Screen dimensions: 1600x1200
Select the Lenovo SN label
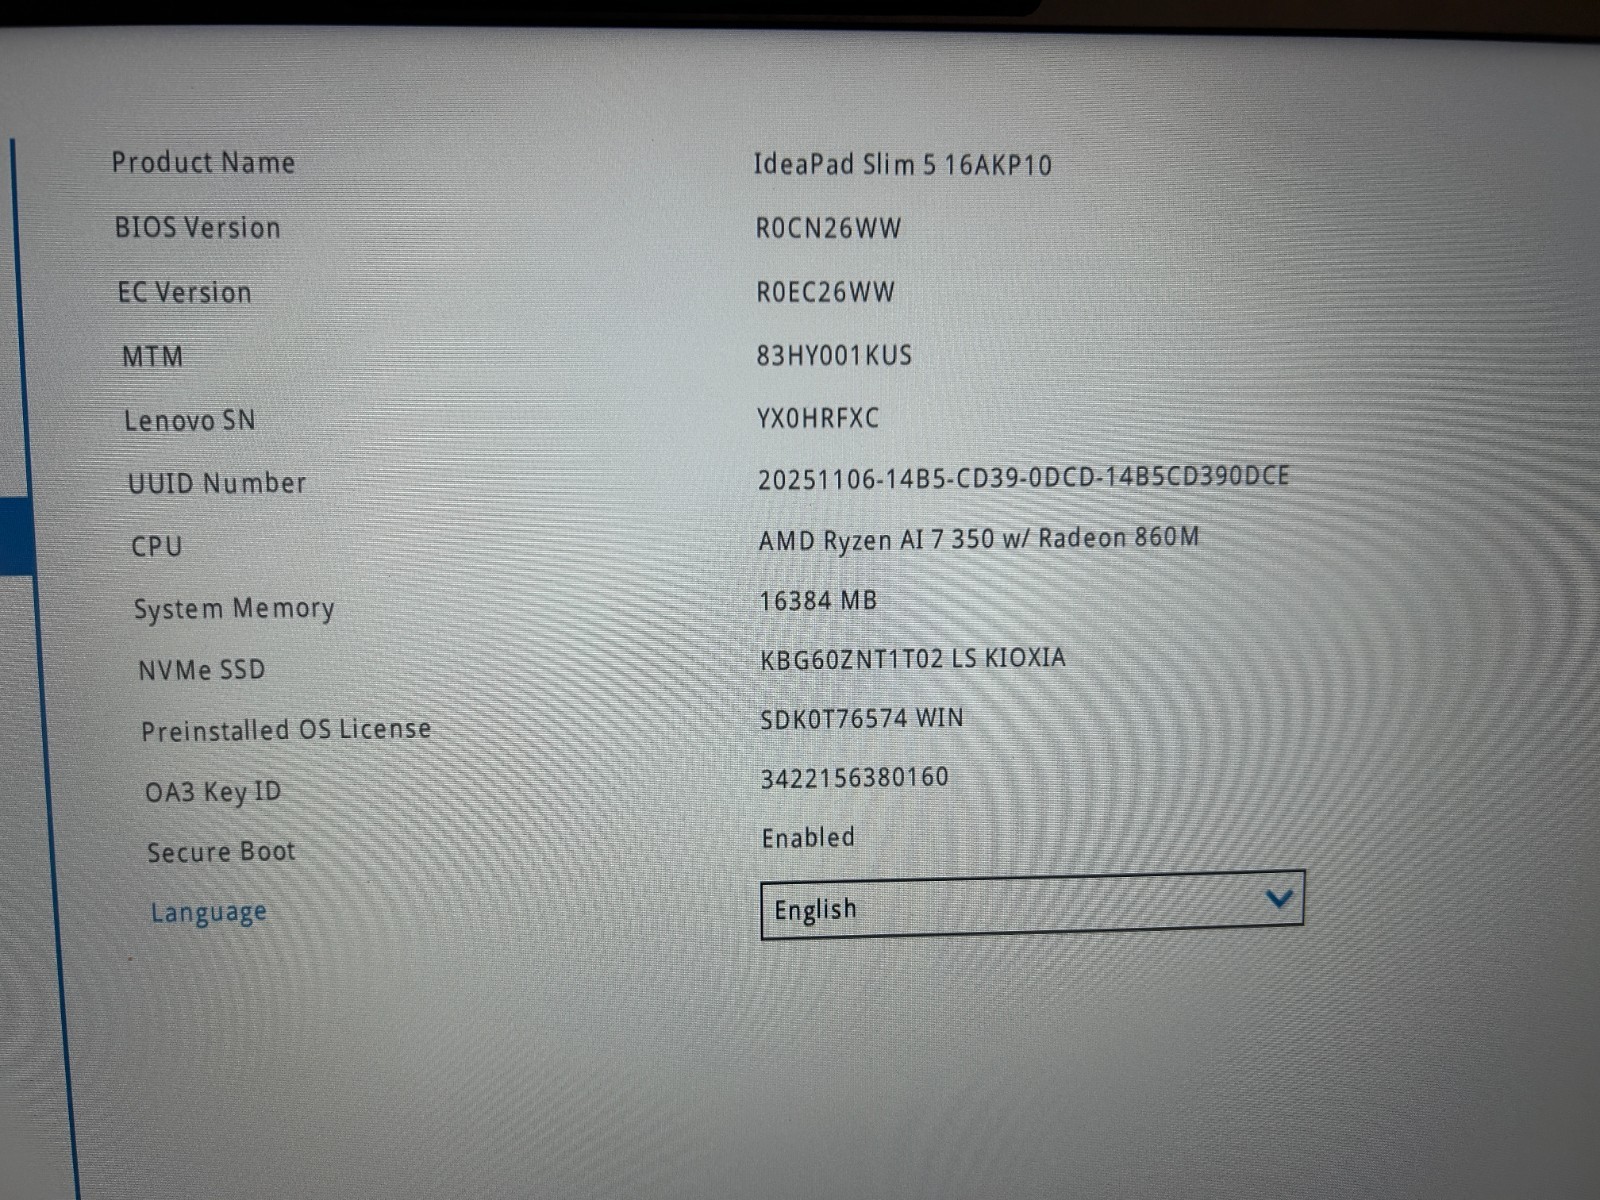[x=189, y=420]
